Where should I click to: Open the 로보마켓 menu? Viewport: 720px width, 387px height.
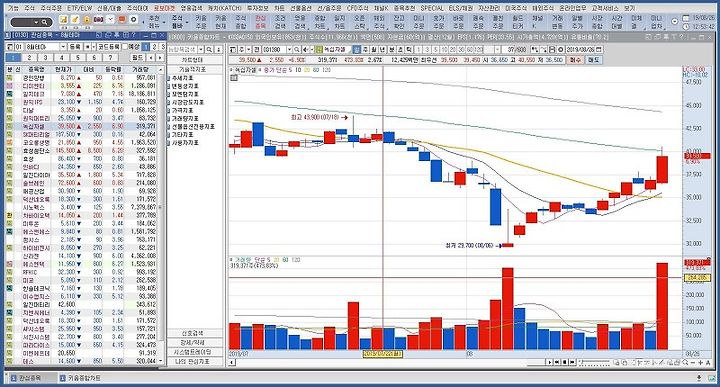point(165,8)
